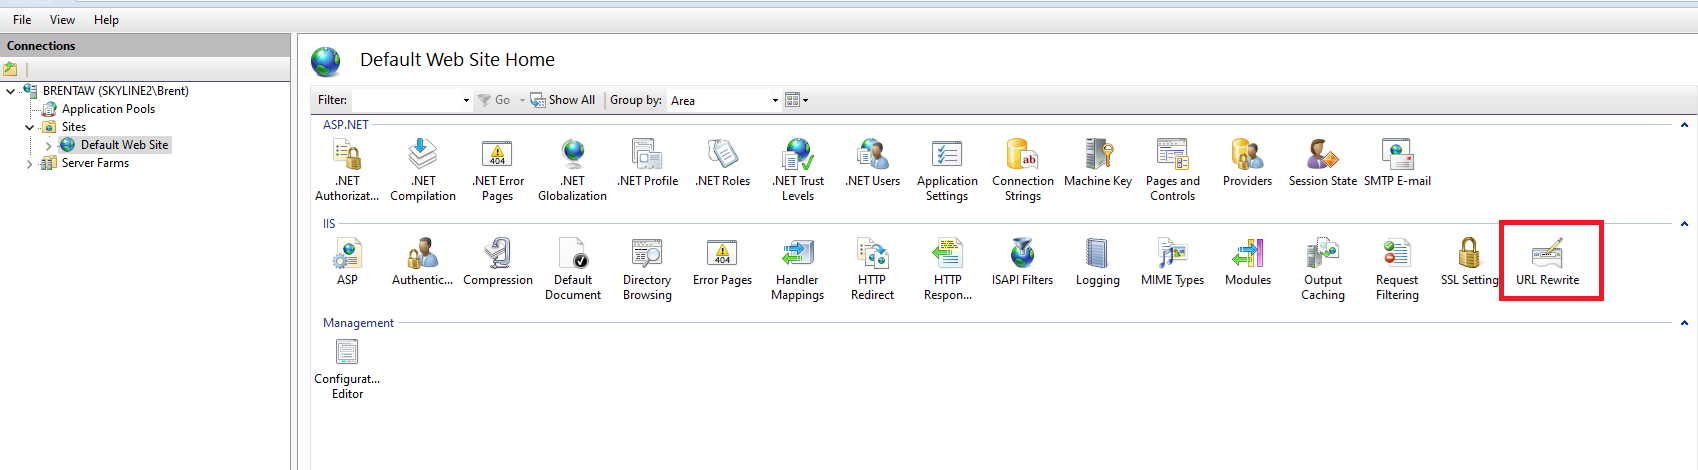This screenshot has width=1698, height=470.
Task: Collapse the Sites tree node
Action: (29, 127)
